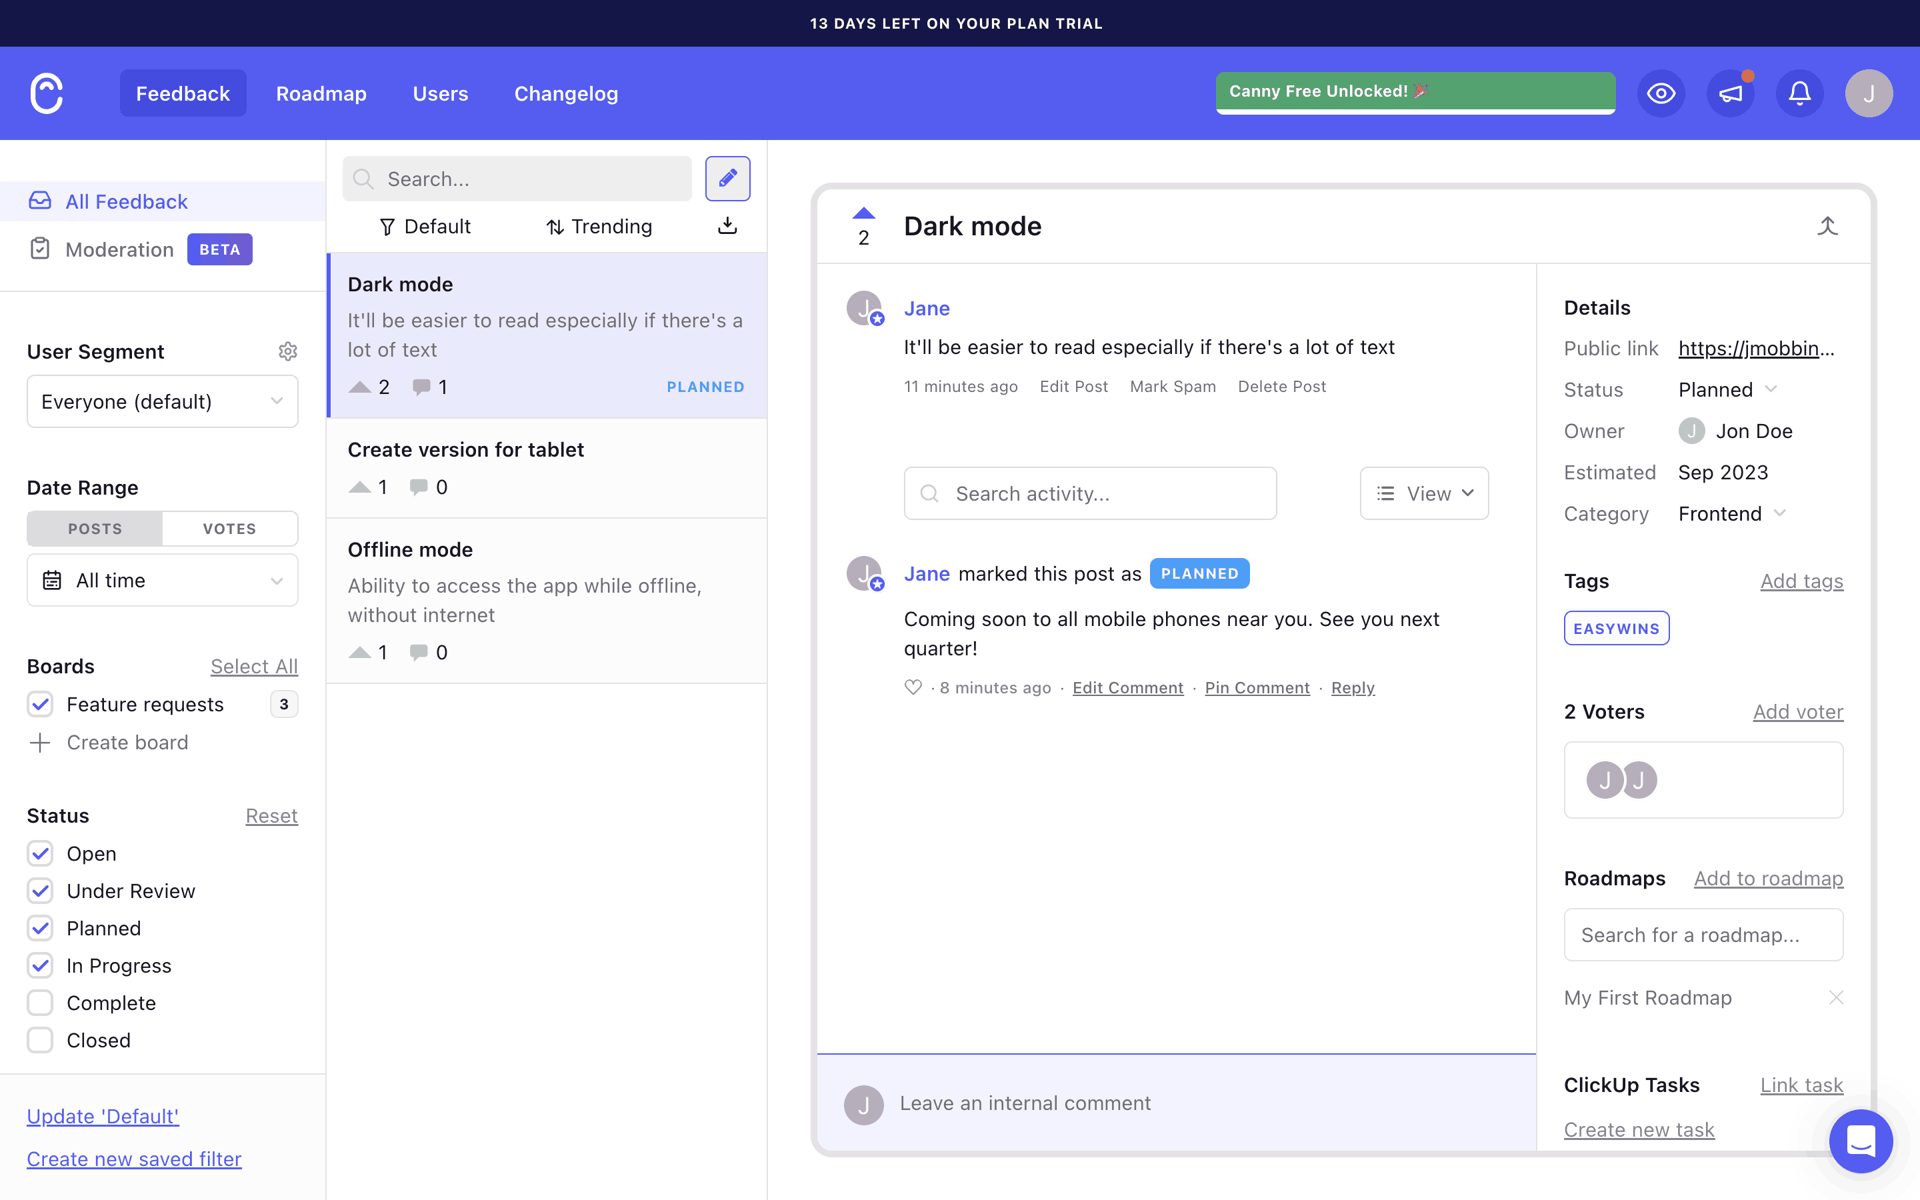Open the Offline mode post
Image resolution: width=1920 pixels, height=1200 pixels.
tap(547, 600)
